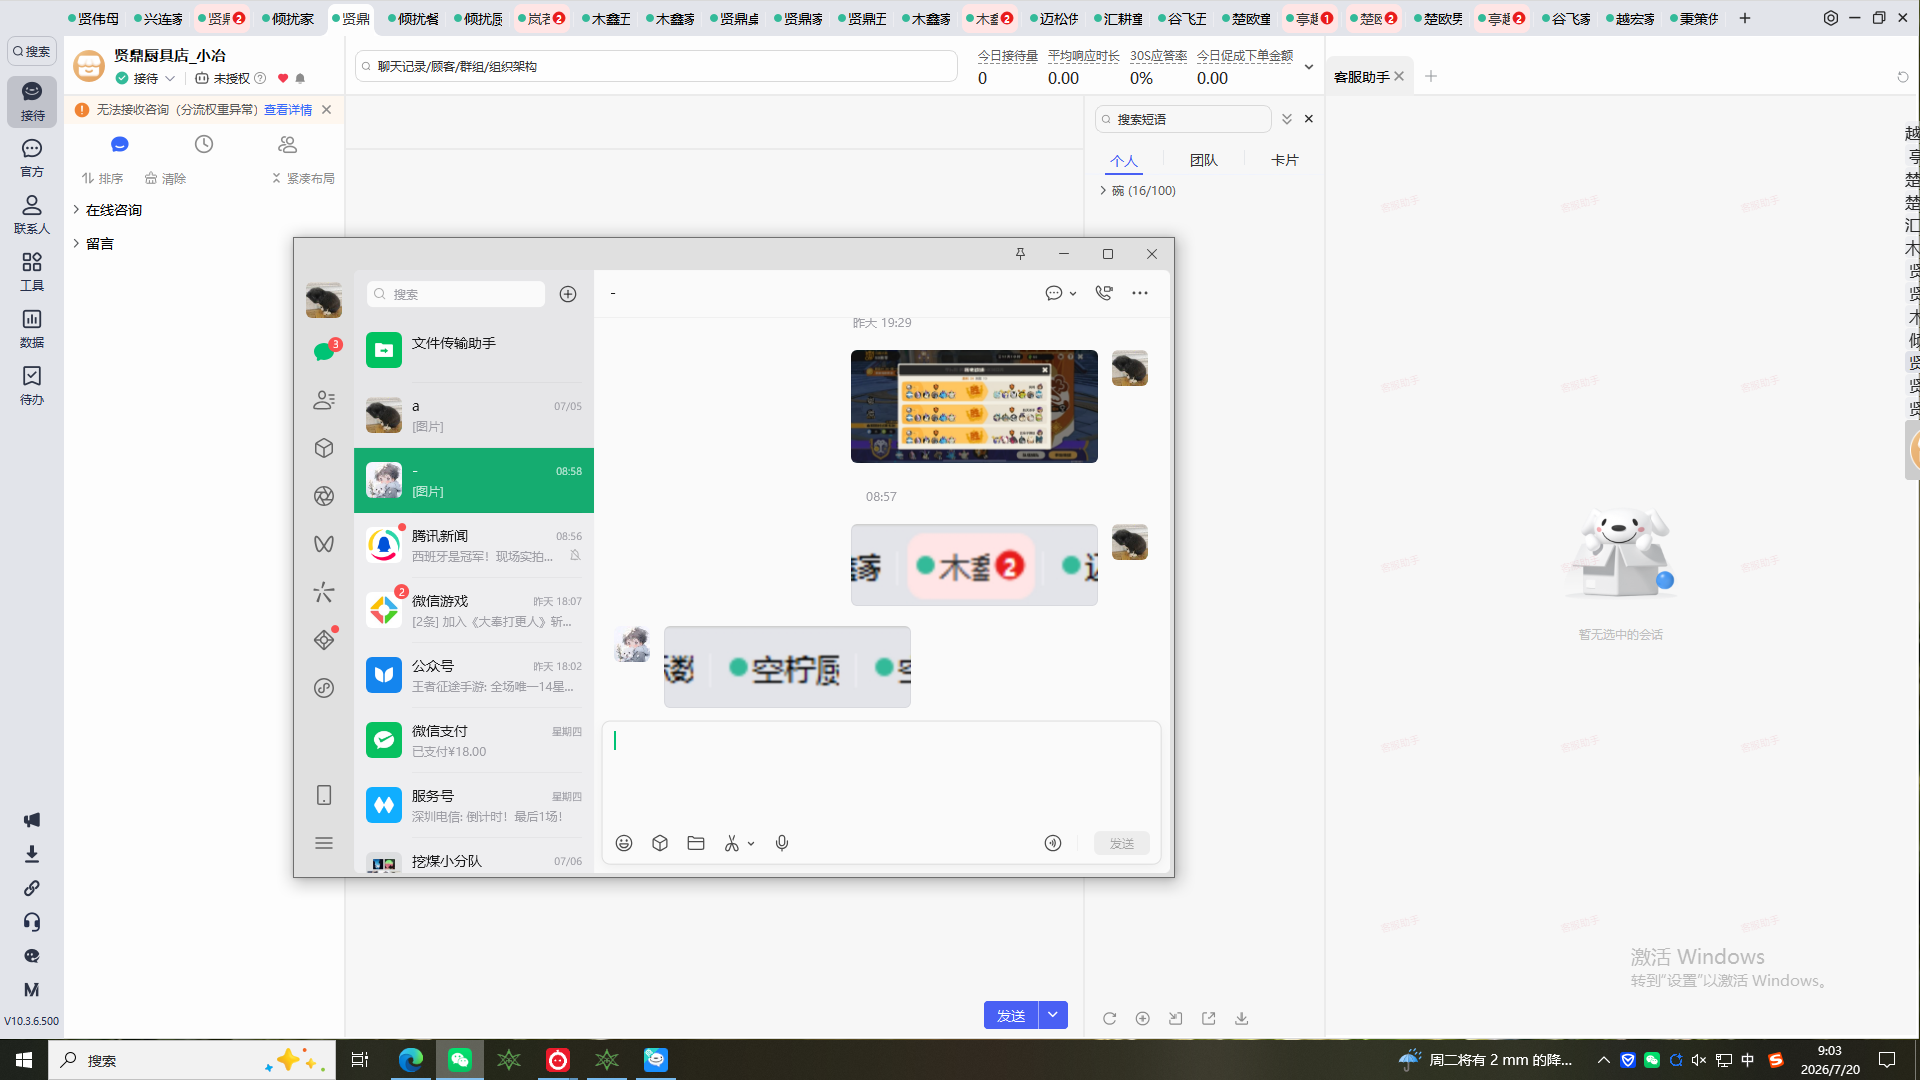The width and height of the screenshot is (1920, 1080).
Task: Click the headset support icon in left sidebar
Action: pos(32,922)
